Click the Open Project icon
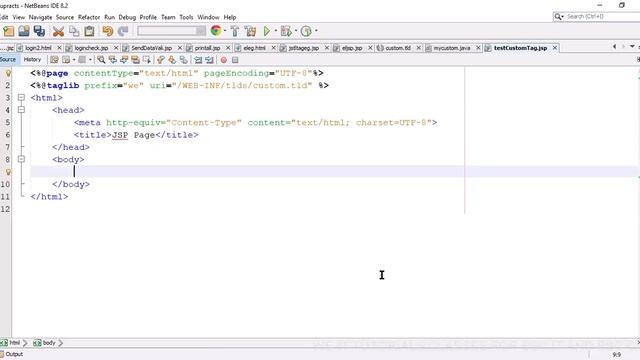The image size is (640, 360). [24, 31]
